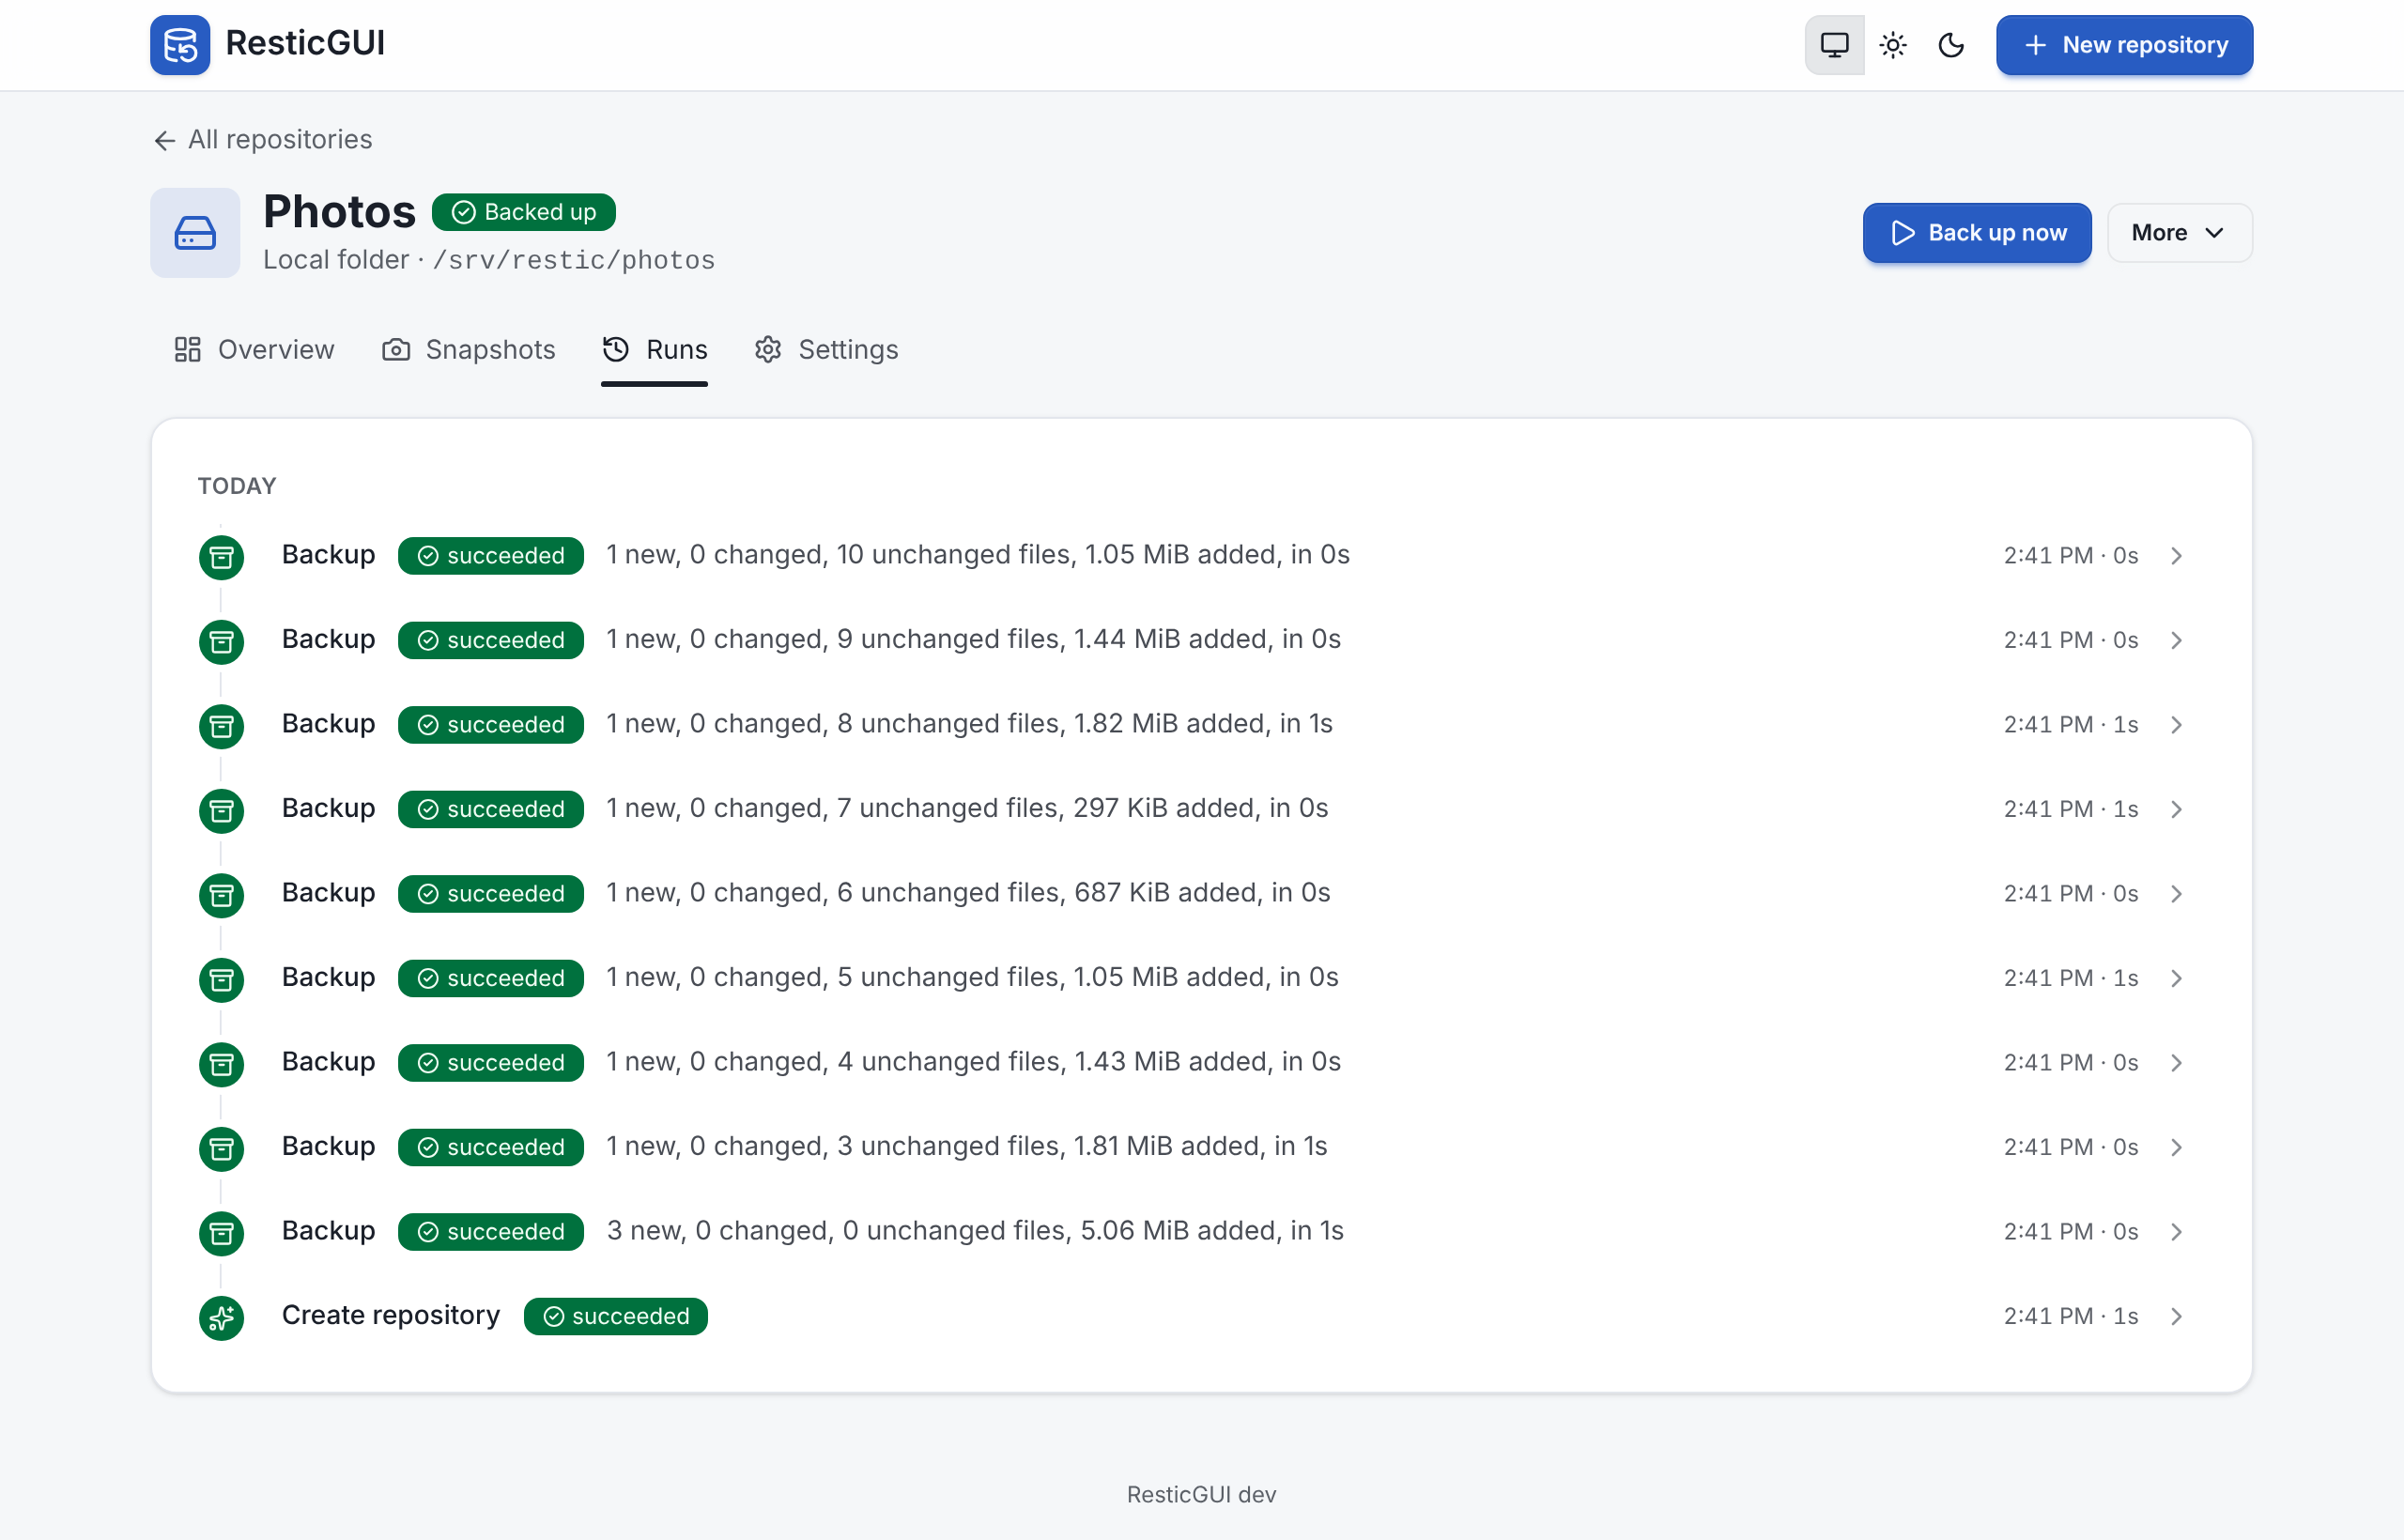Click the backup icon for 6 unchanged files run
Image resolution: width=2404 pixels, height=1540 pixels.
pos(221,895)
